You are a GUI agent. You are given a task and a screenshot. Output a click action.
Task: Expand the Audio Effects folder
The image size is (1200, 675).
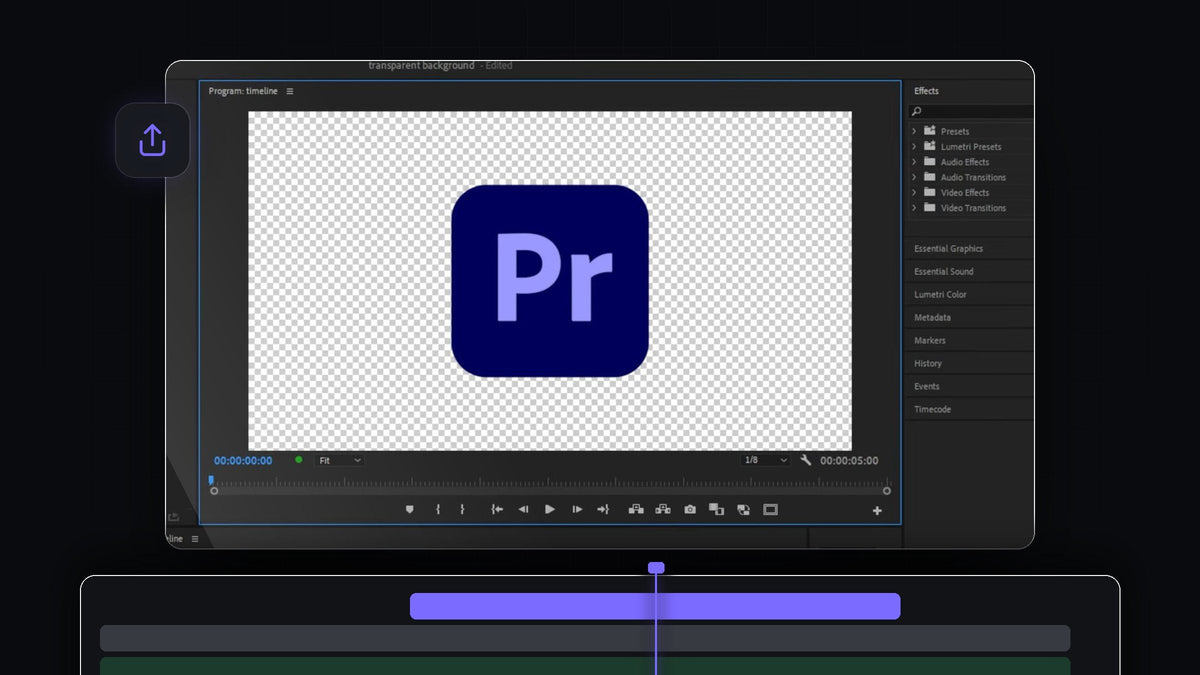(x=914, y=162)
